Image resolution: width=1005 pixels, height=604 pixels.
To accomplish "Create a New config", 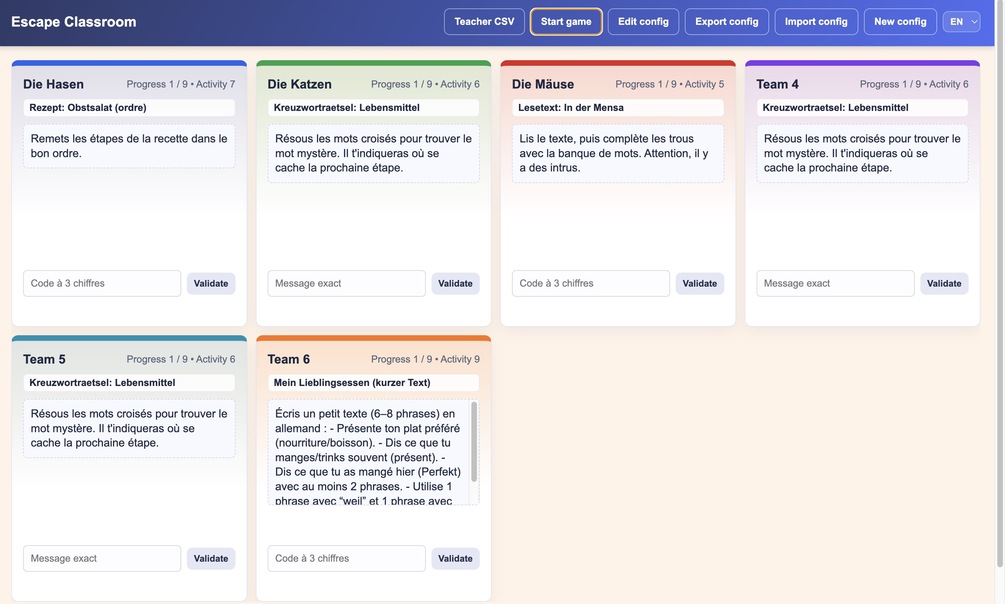I will point(900,22).
